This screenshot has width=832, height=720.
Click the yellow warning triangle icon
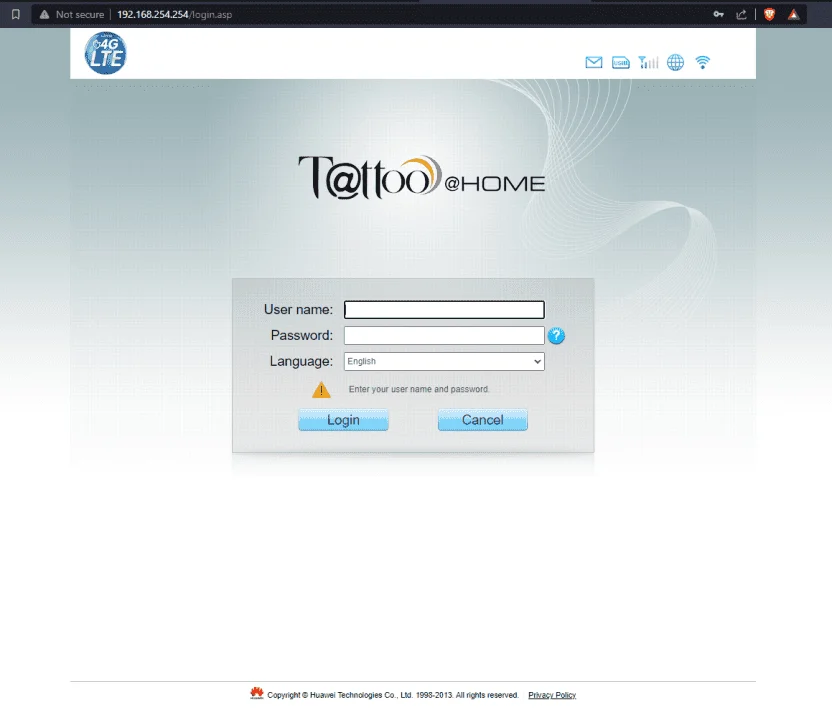click(321, 390)
